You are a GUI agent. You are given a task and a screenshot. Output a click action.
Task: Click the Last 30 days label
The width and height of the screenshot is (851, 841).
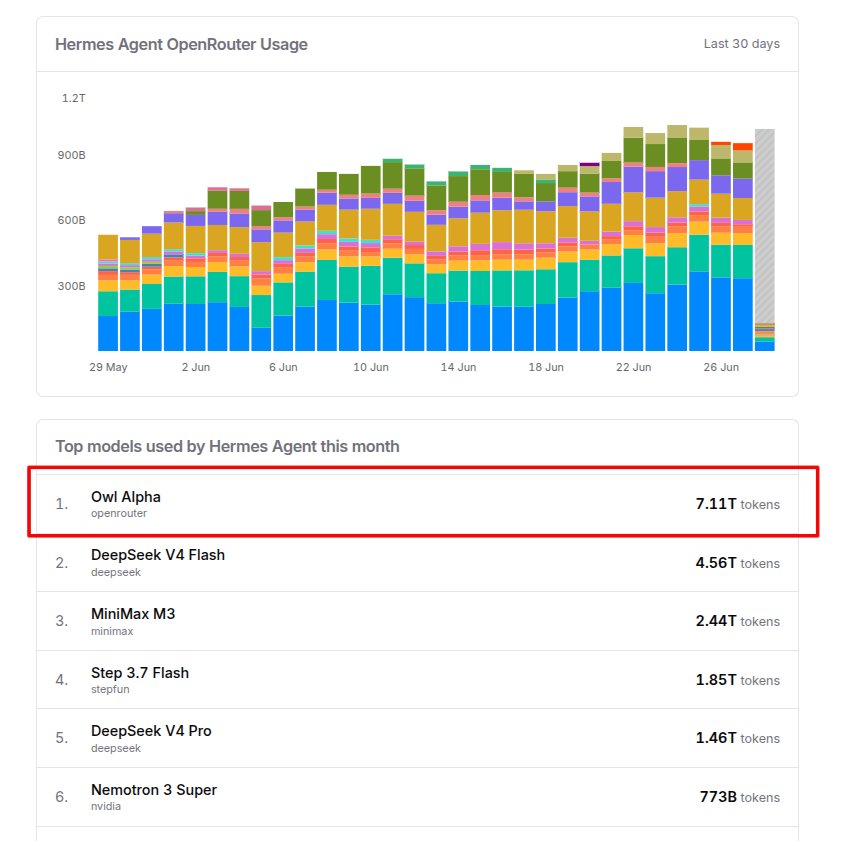pos(741,44)
